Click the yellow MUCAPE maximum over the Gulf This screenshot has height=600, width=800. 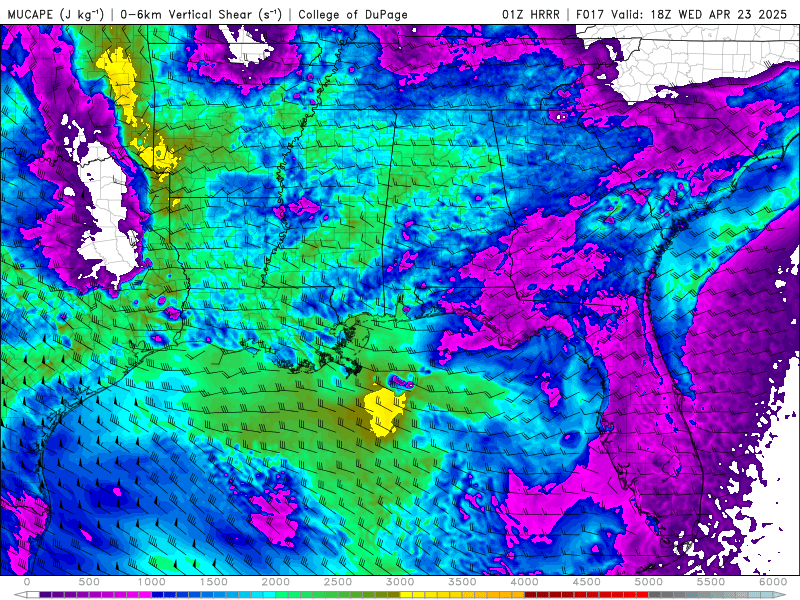384,411
